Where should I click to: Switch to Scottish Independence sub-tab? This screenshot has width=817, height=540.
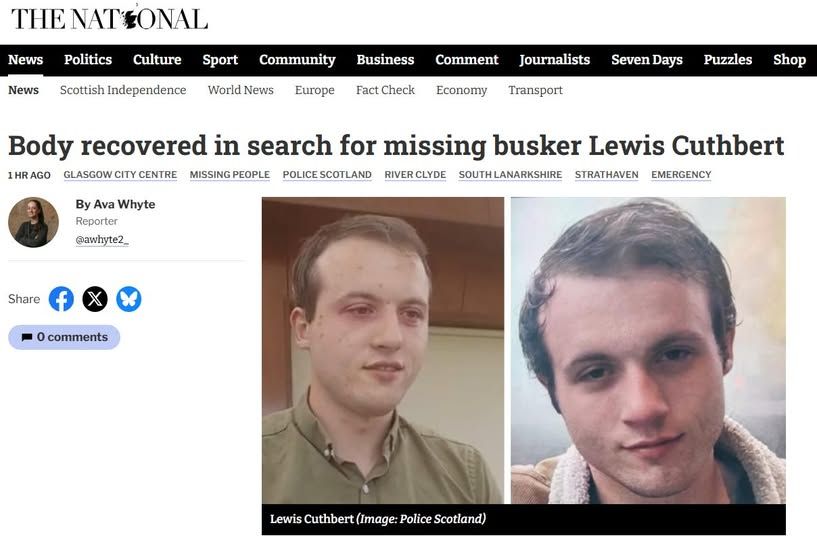click(123, 90)
